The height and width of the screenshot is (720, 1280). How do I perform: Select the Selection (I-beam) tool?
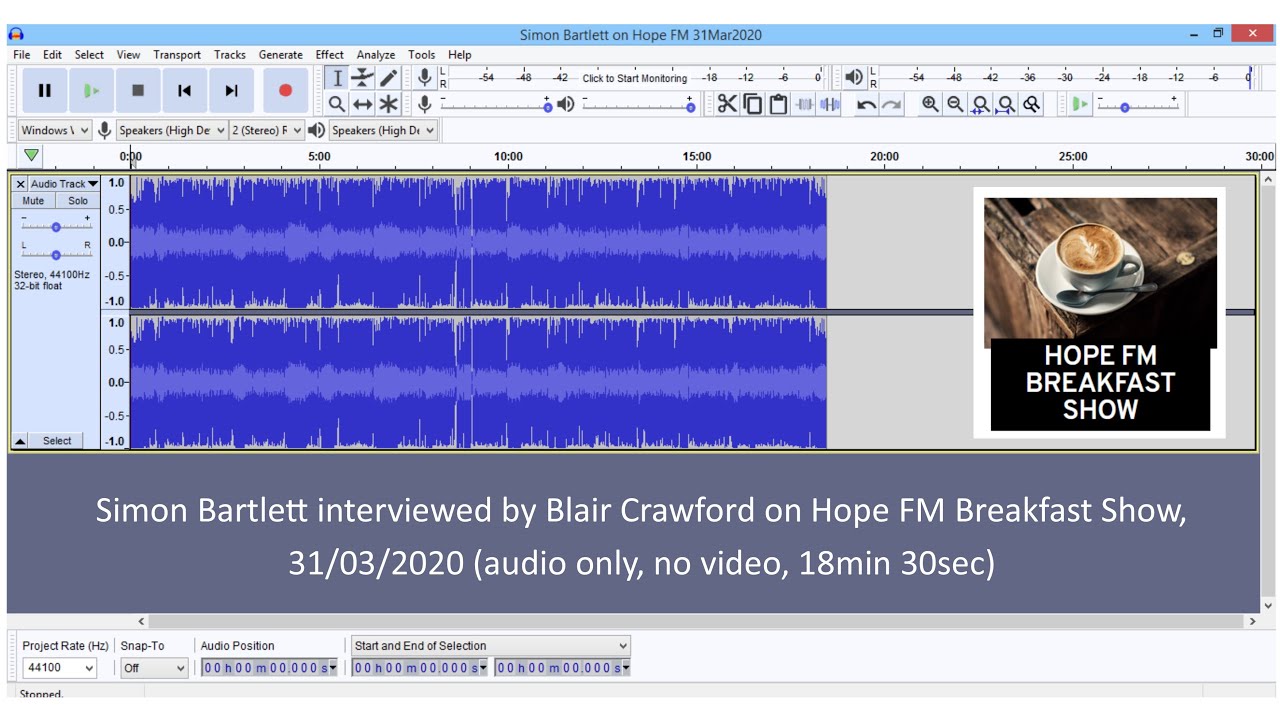pyautogui.click(x=337, y=78)
